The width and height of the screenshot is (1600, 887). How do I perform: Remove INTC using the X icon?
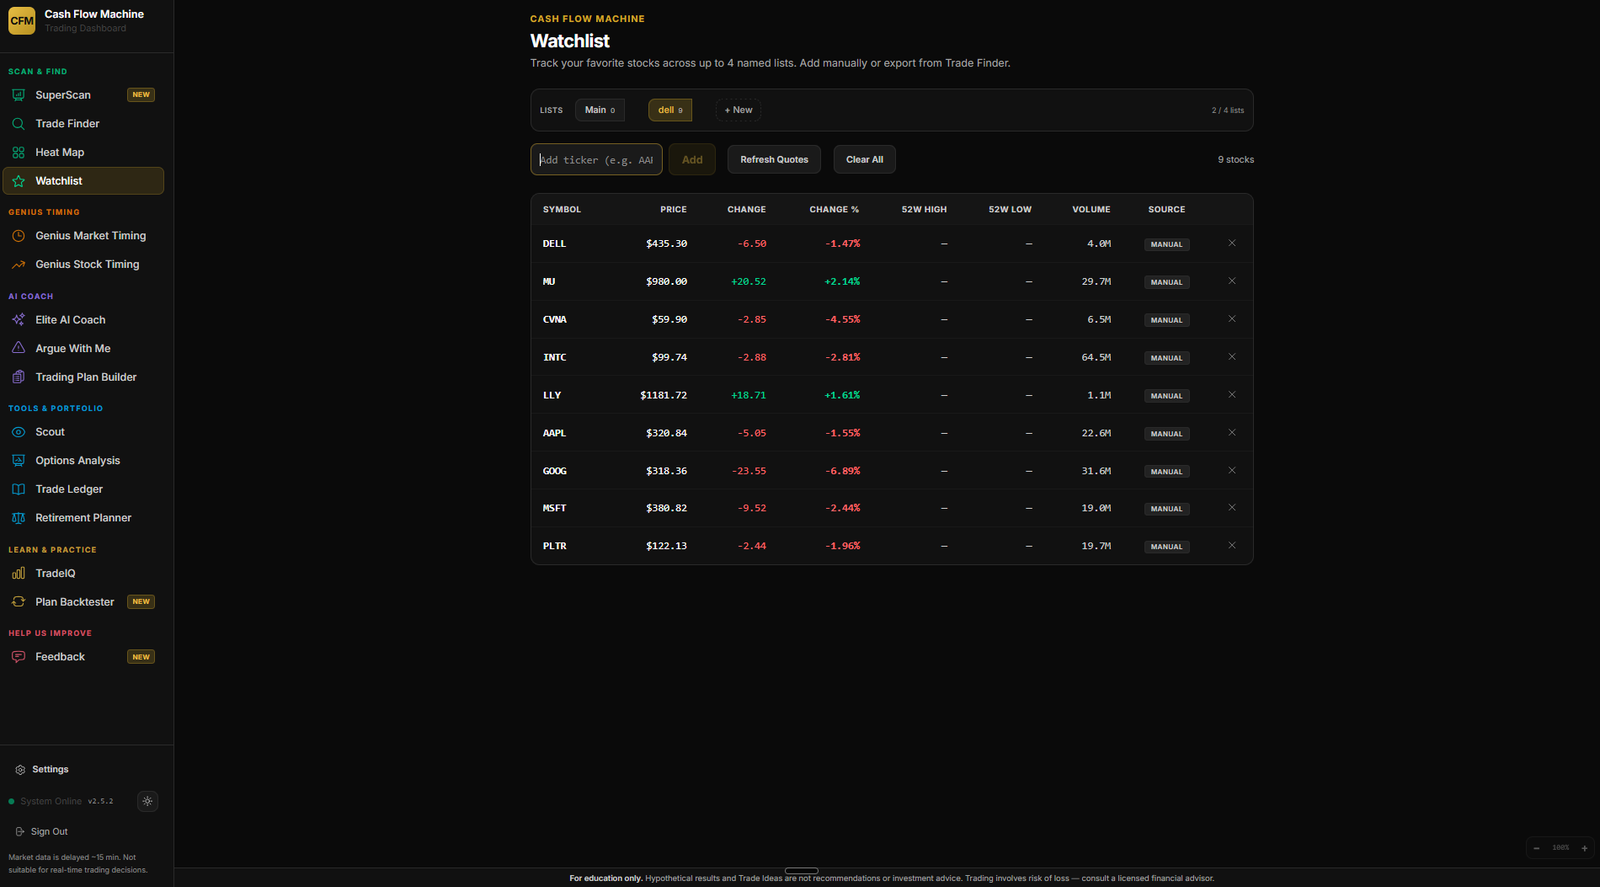point(1232,357)
